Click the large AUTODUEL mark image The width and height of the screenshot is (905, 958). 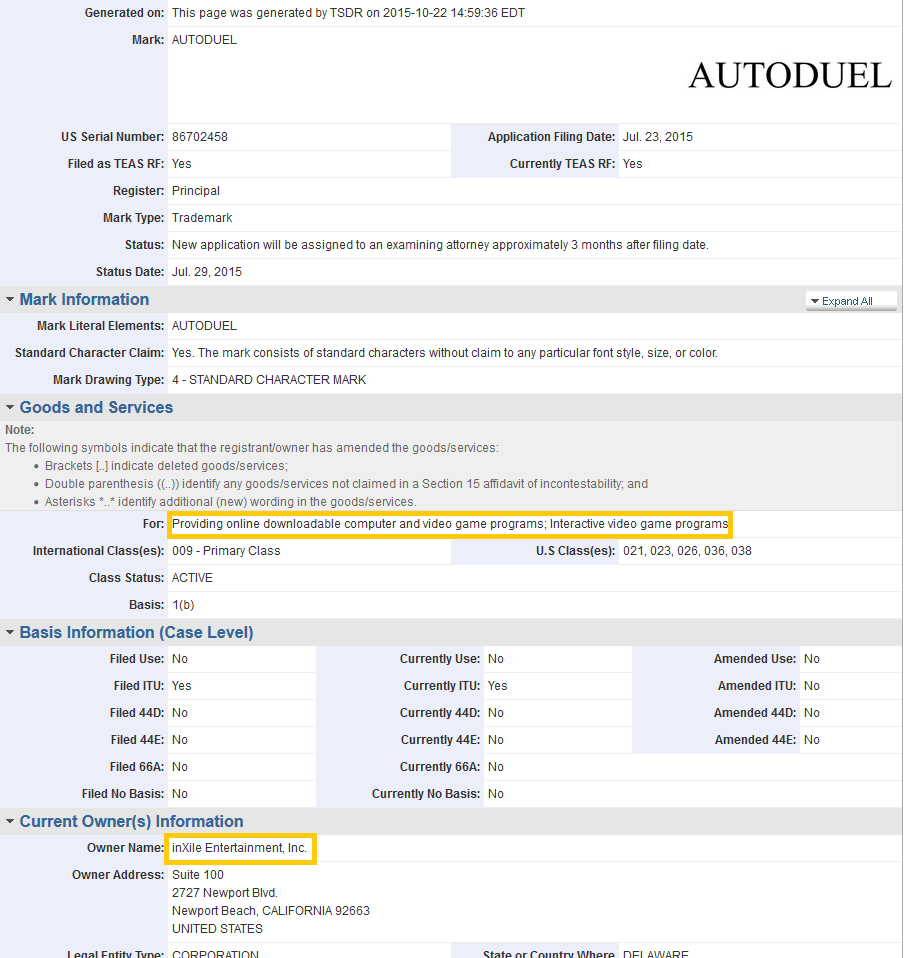point(790,76)
